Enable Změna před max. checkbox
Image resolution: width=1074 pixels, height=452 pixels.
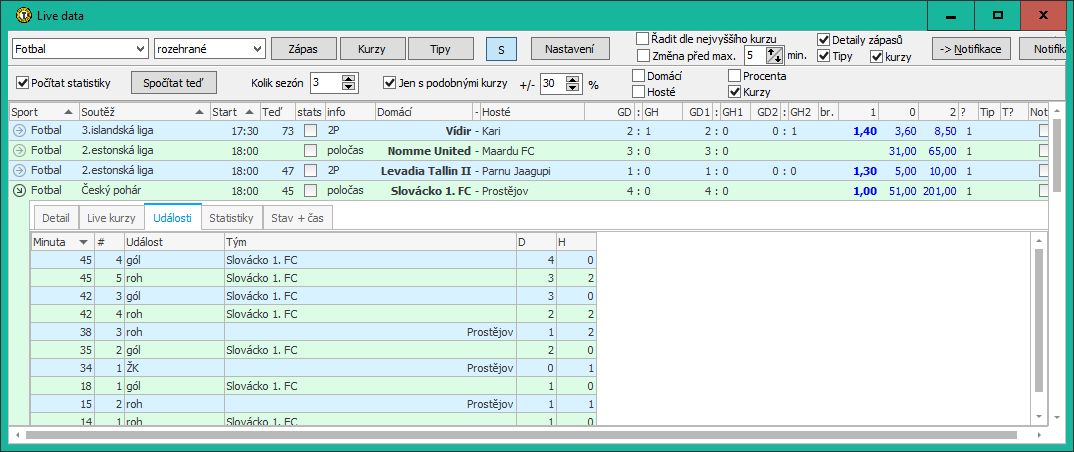pyautogui.click(x=642, y=55)
